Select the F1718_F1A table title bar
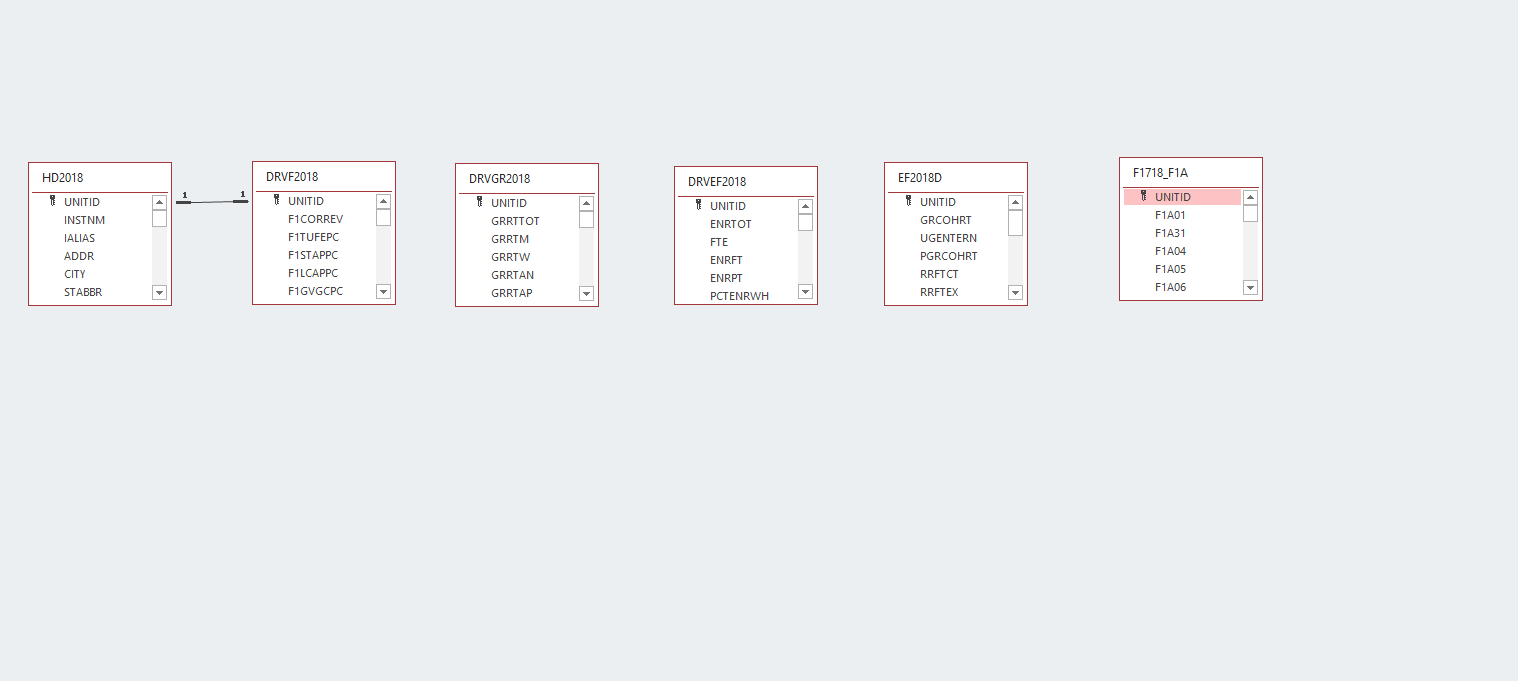Image resolution: width=1518 pixels, height=681 pixels. click(x=1191, y=173)
